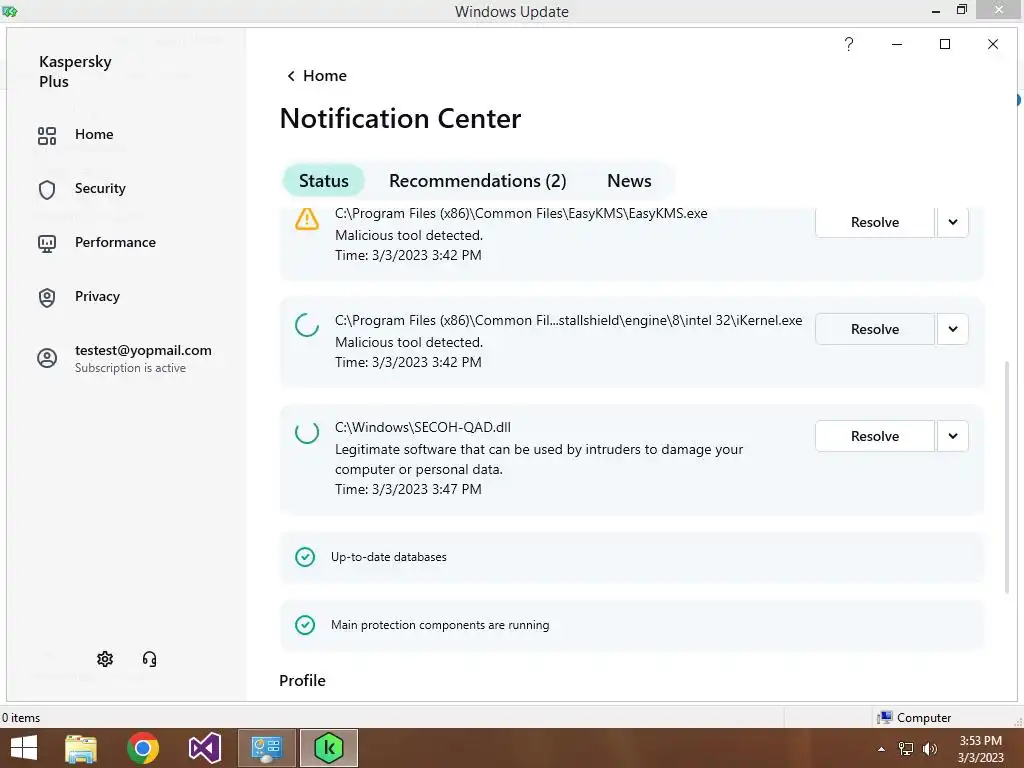Click Kaspersky icon in the taskbar
1024x768 pixels.
(328, 748)
